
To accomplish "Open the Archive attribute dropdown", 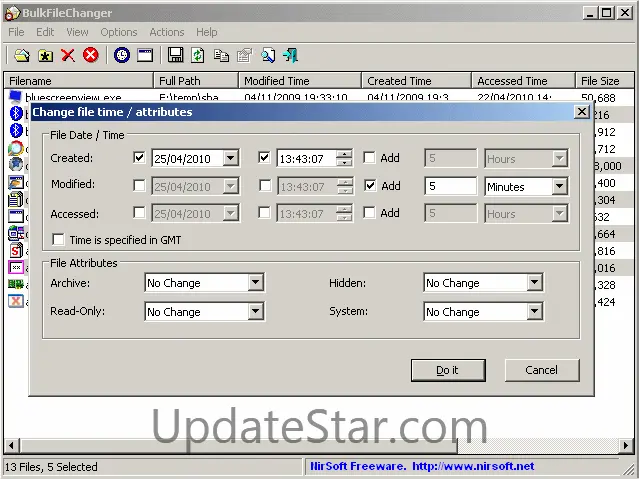I will [x=256, y=282].
